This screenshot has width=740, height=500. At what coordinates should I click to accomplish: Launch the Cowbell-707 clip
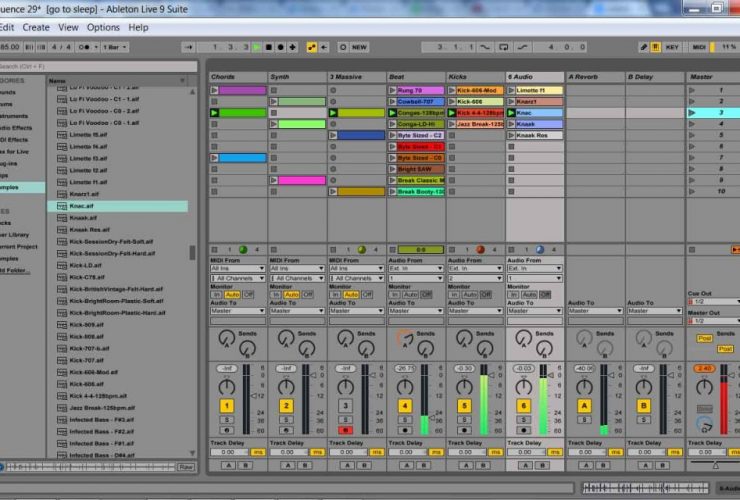393,102
